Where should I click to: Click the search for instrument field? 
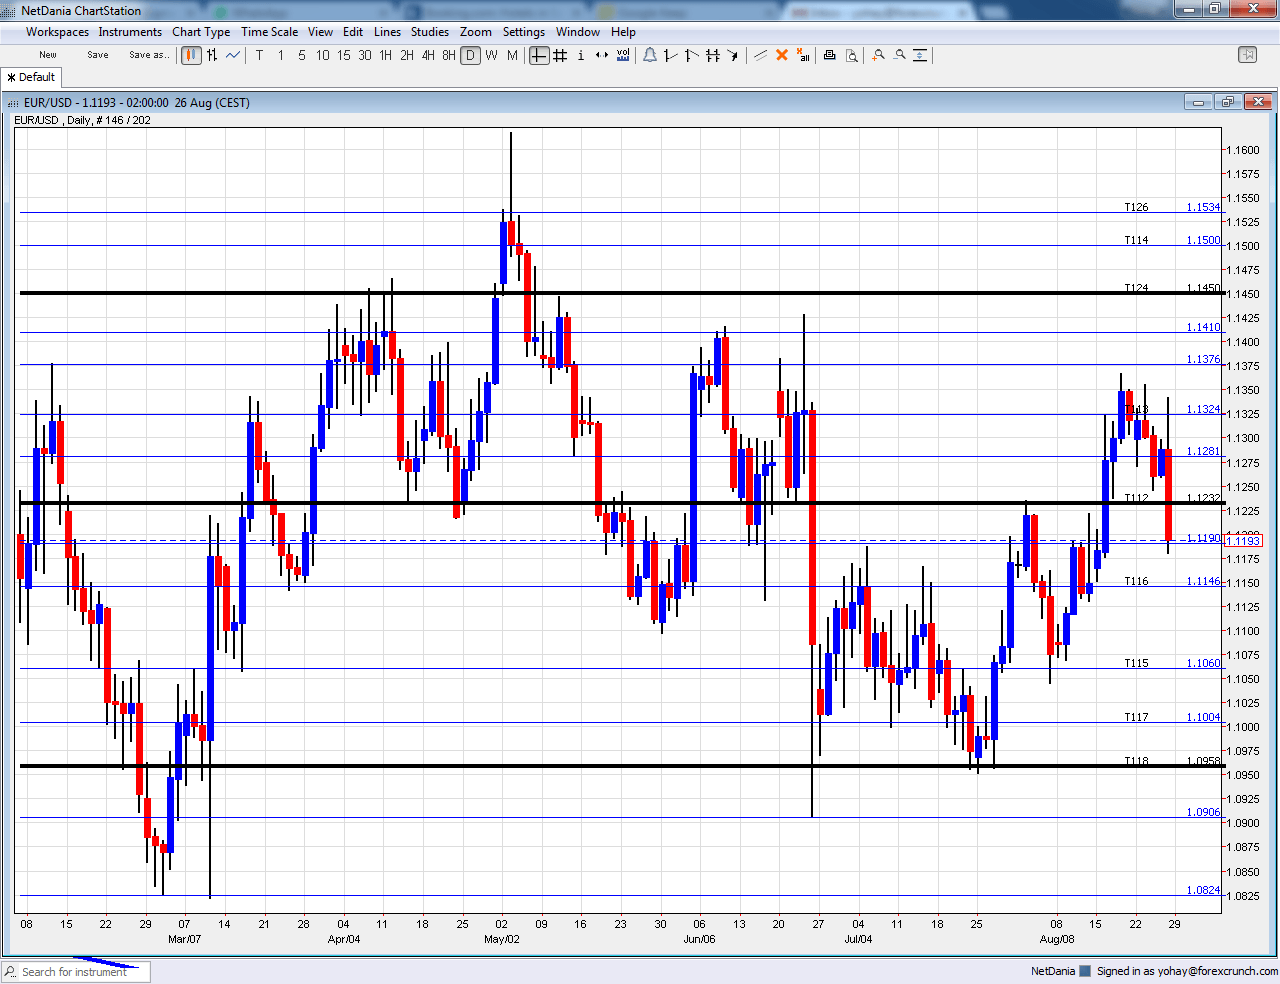75,971
